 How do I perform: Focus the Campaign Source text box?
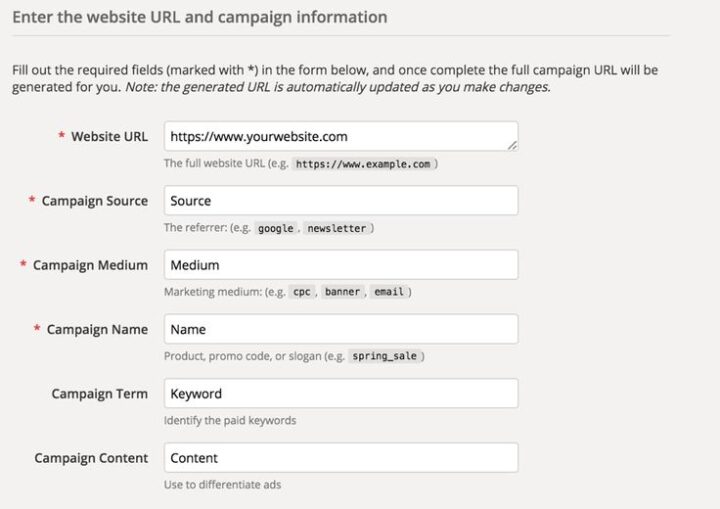340,200
